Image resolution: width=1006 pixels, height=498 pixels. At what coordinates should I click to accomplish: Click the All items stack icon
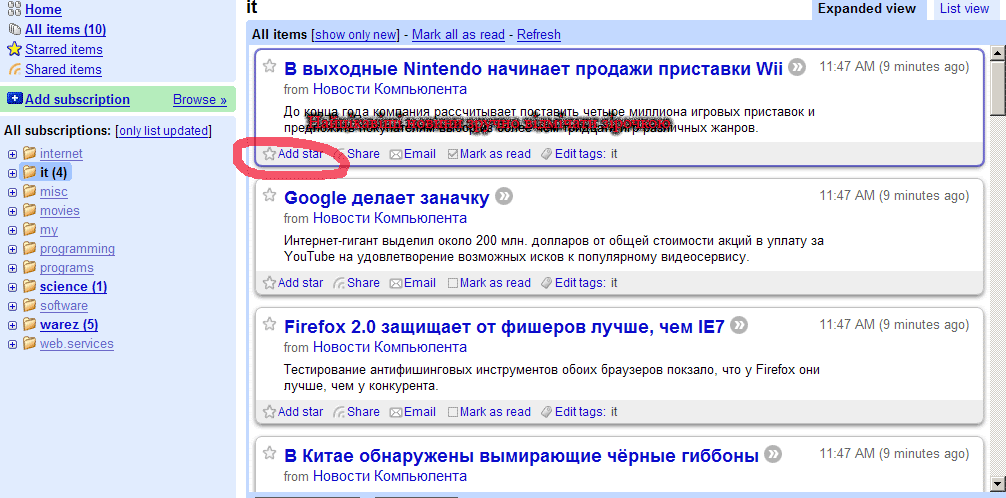(15, 30)
